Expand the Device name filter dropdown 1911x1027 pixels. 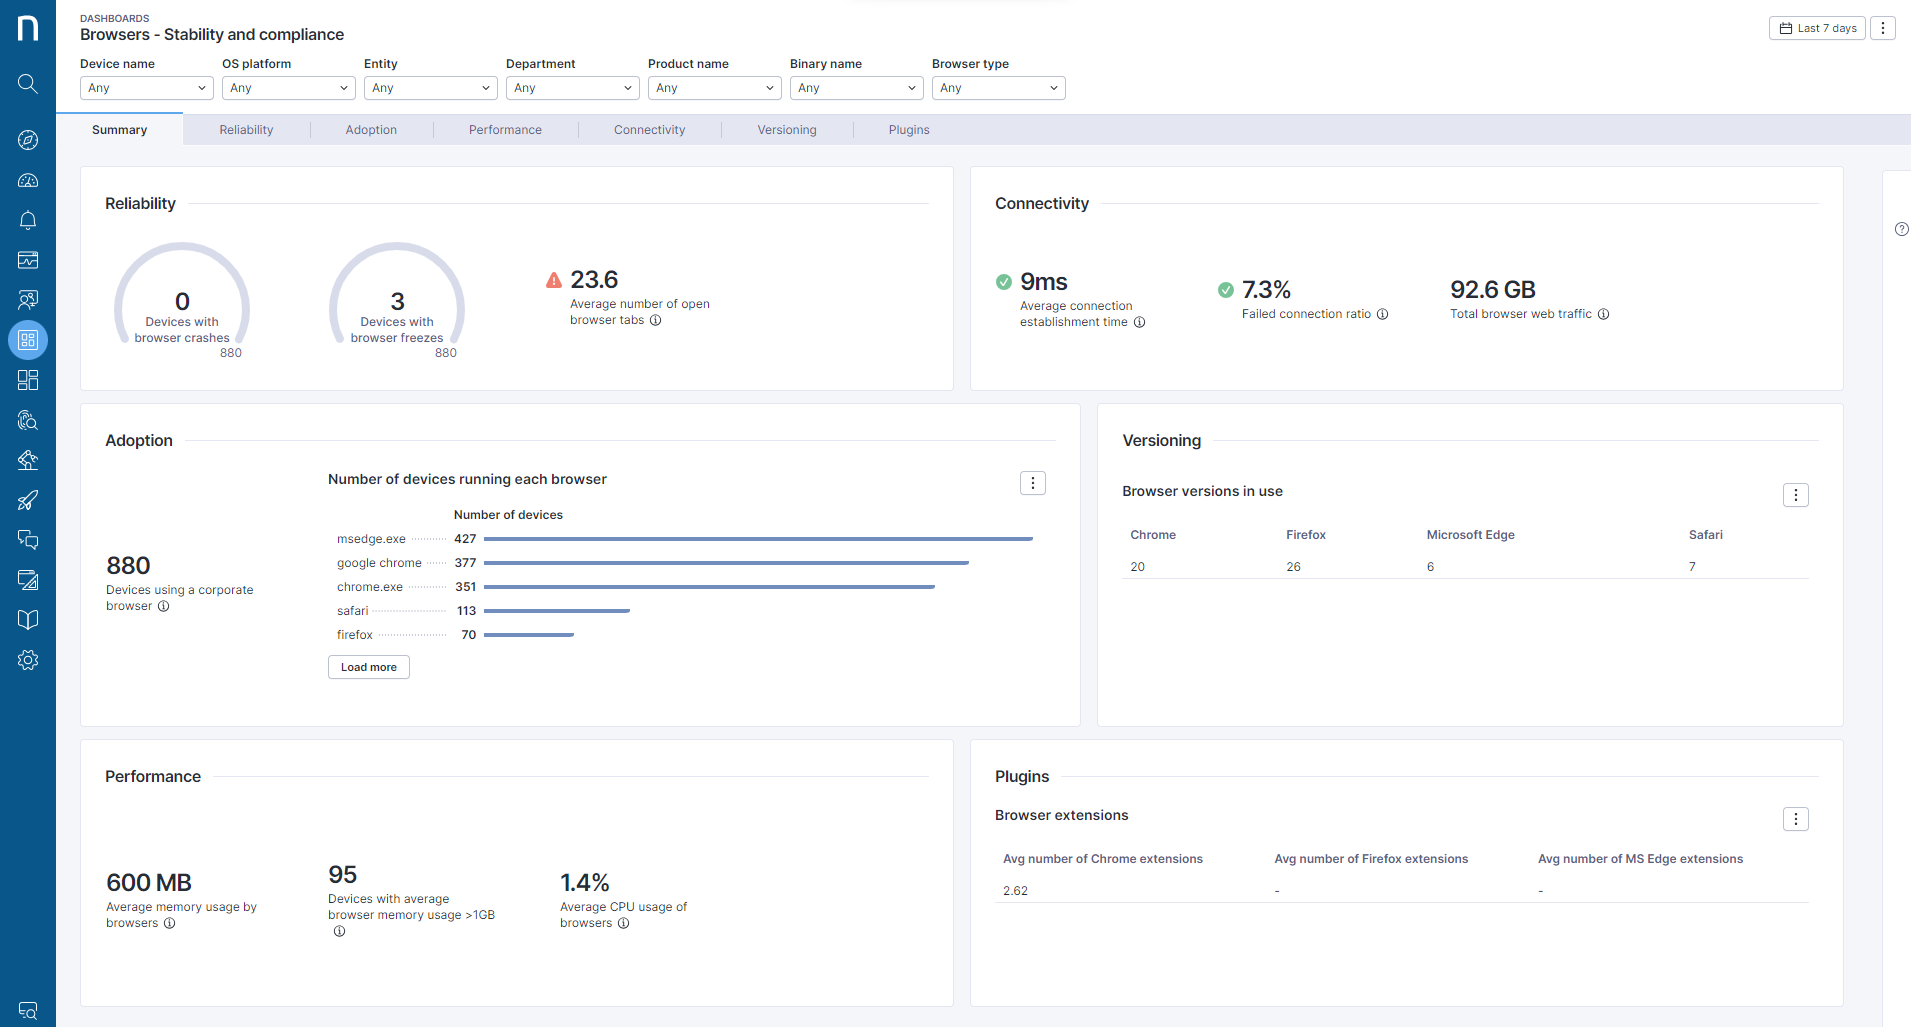click(x=147, y=88)
